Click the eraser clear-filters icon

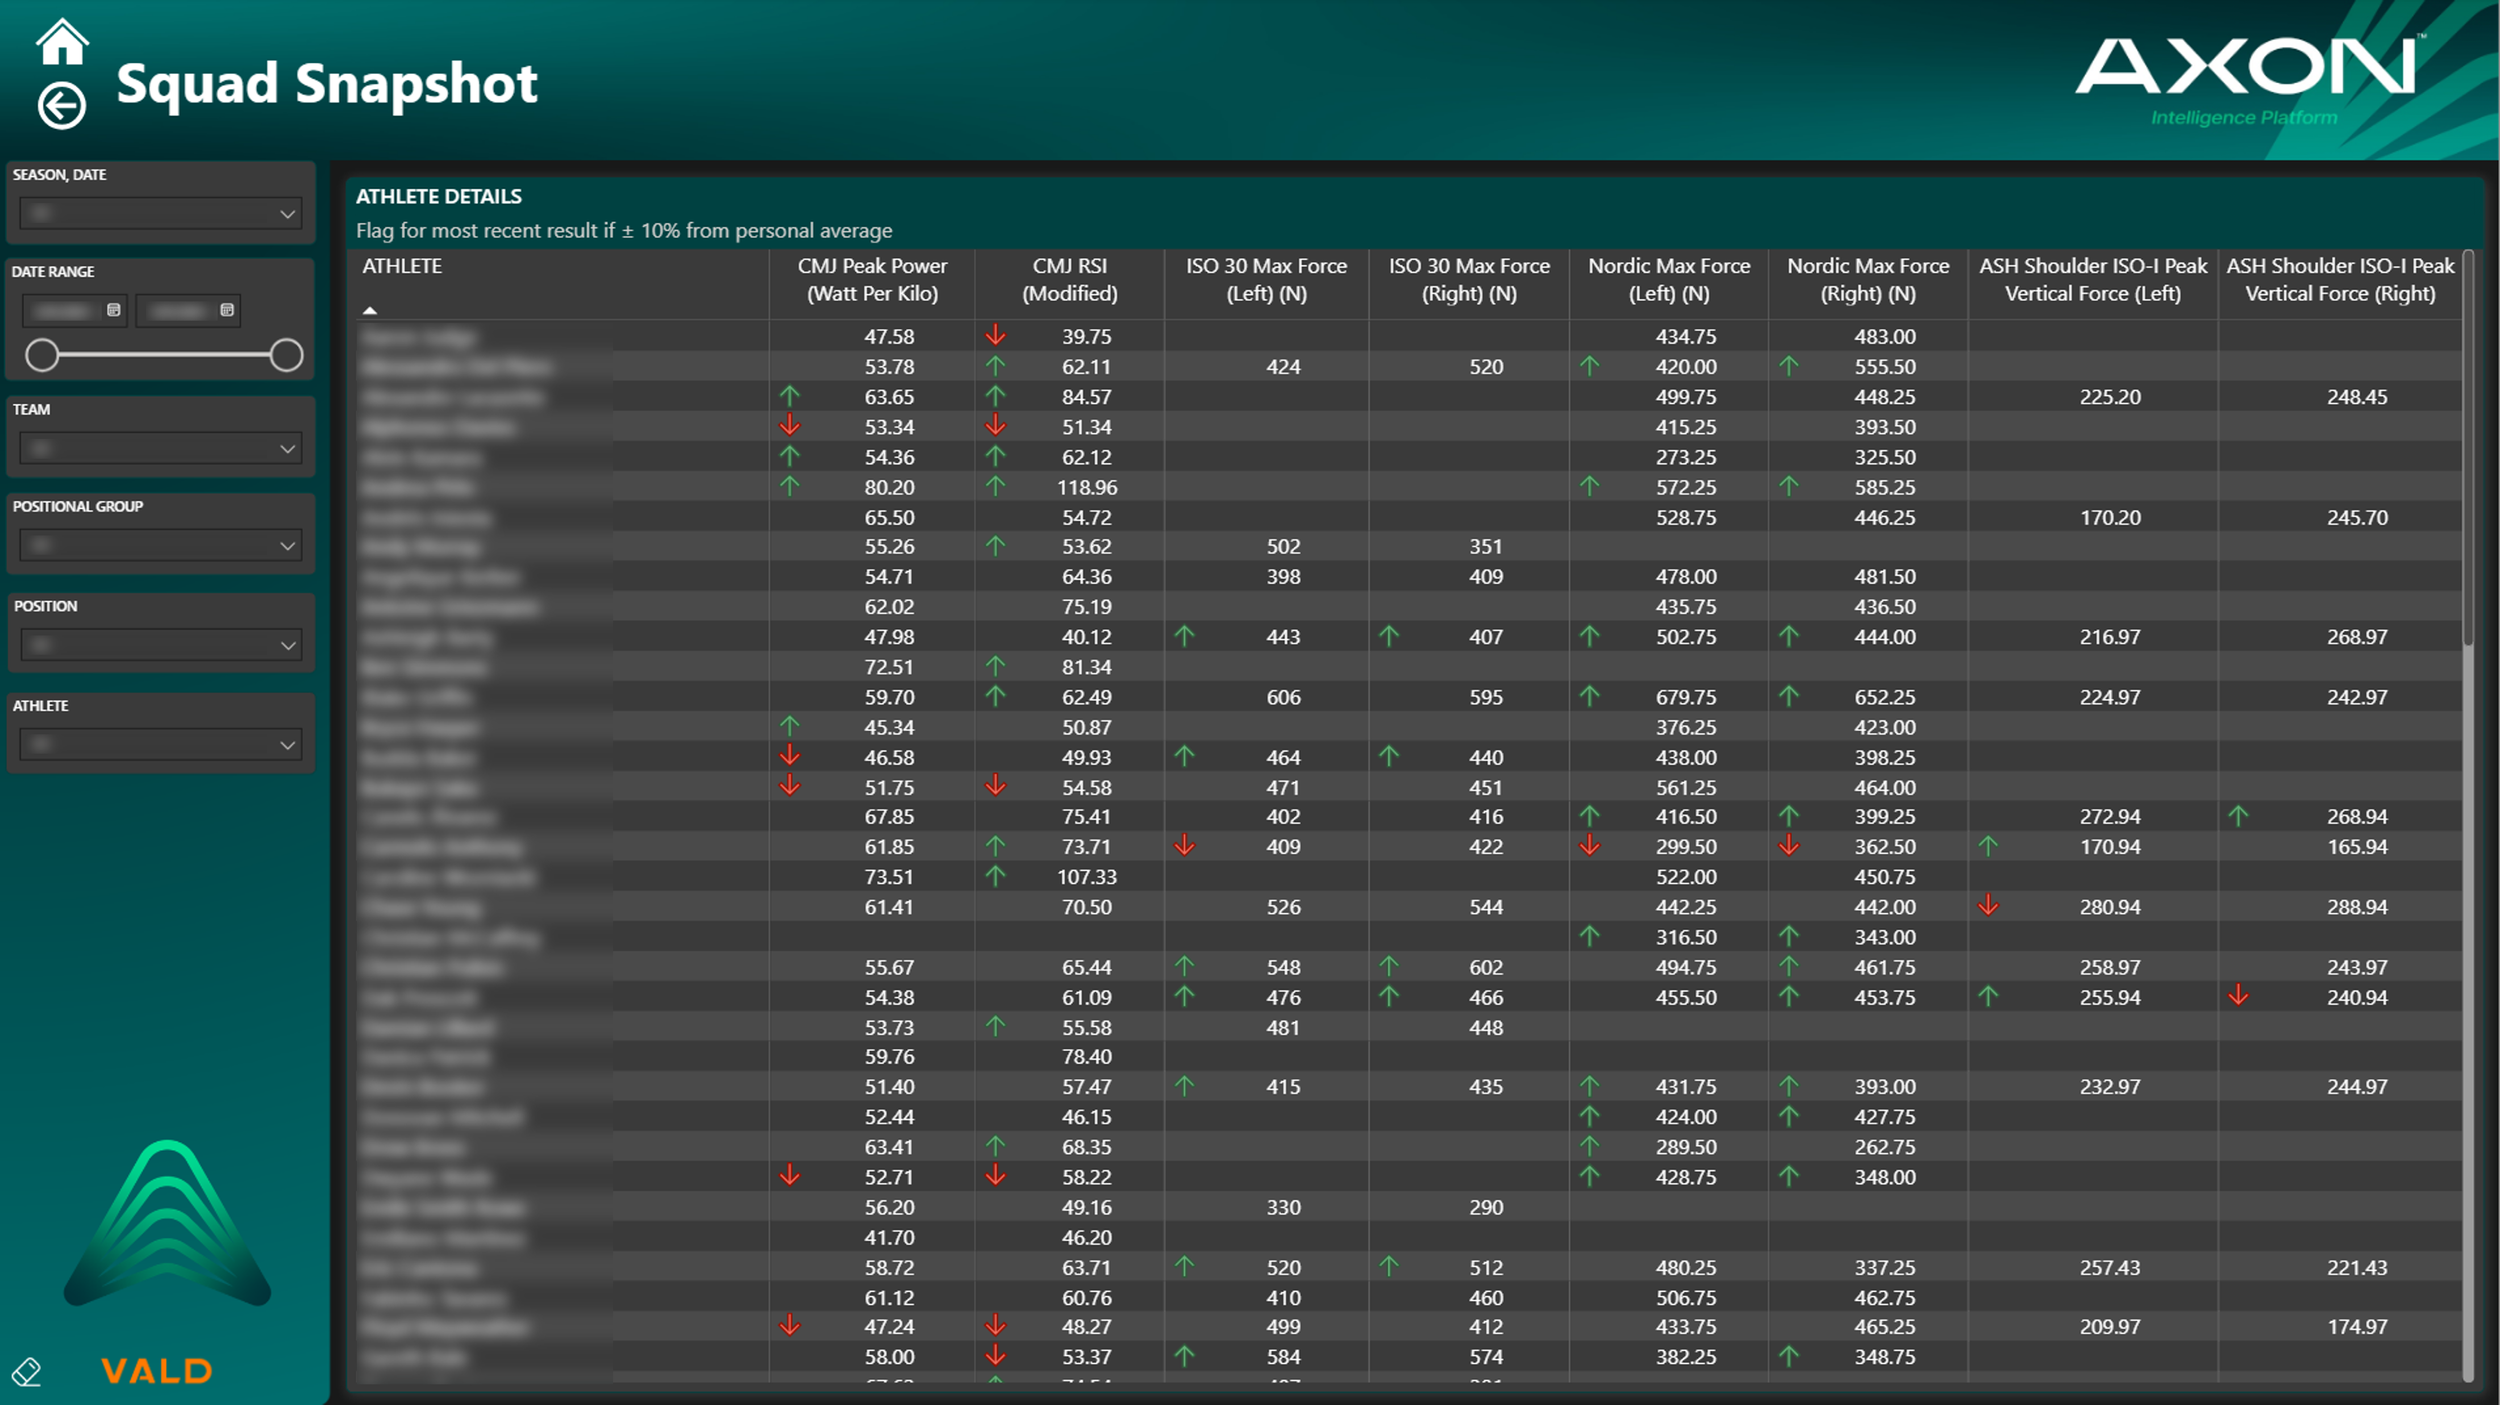[27, 1371]
